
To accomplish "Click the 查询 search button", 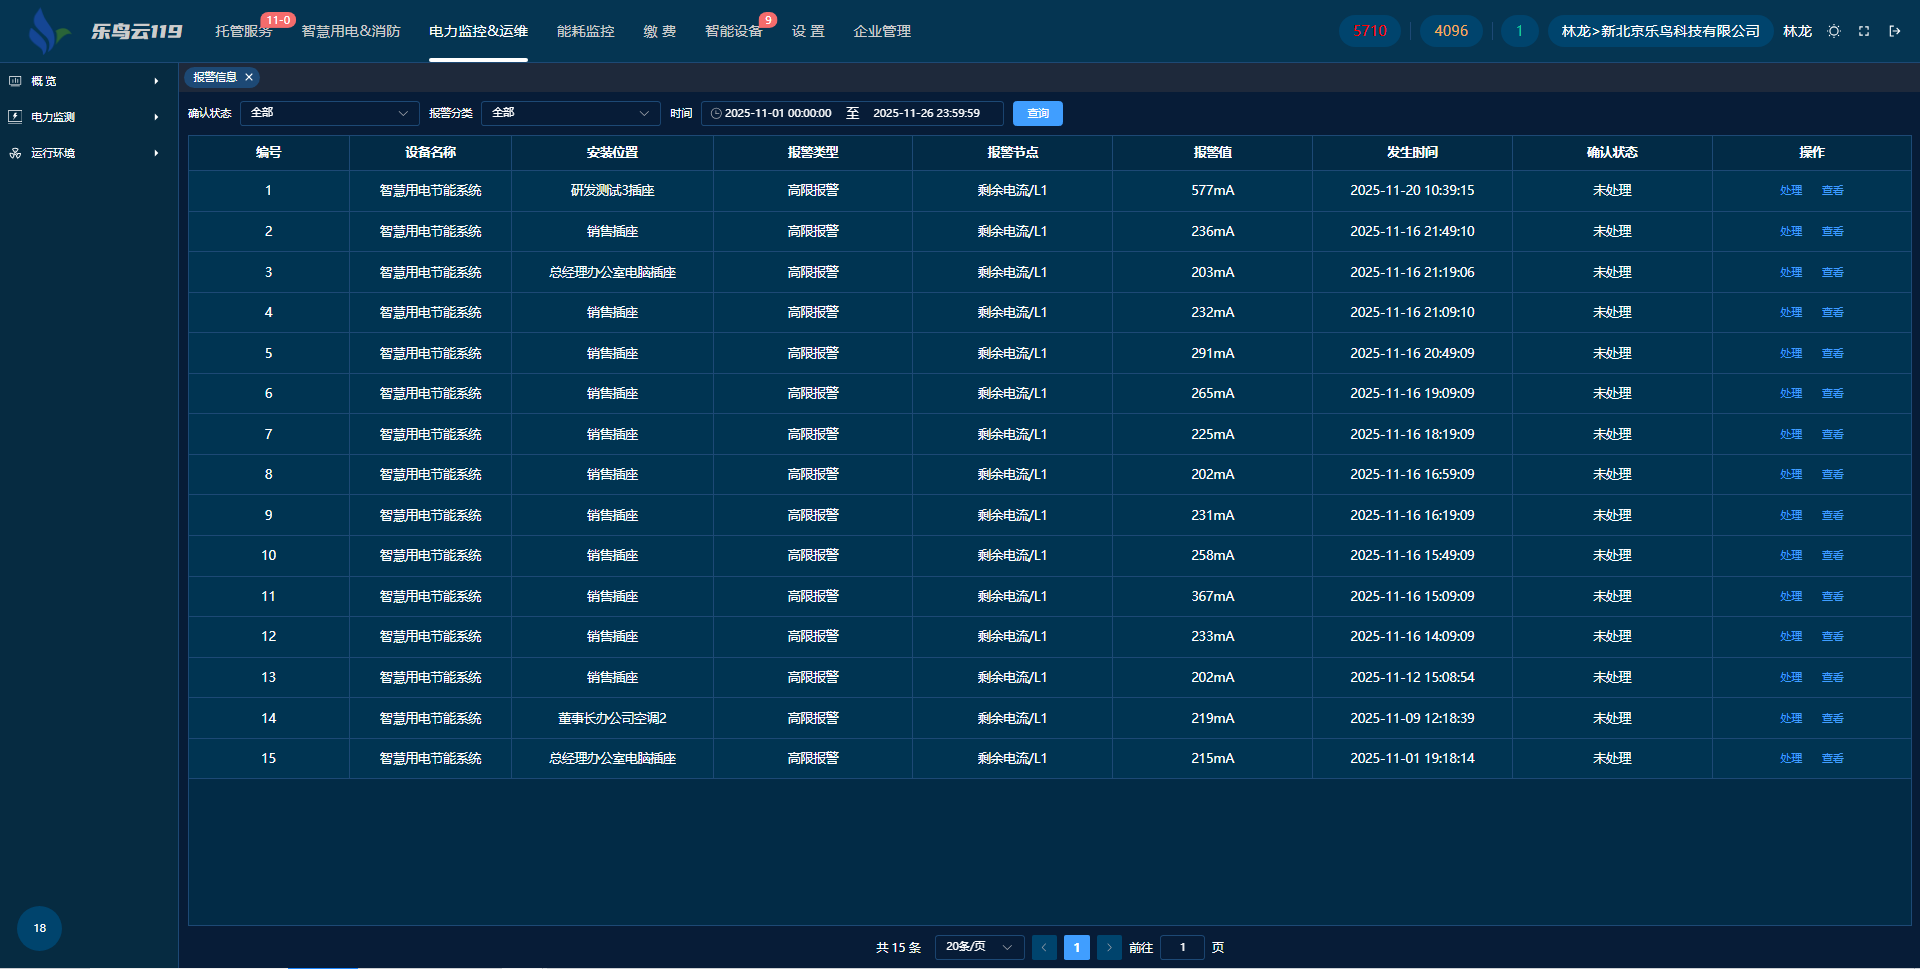I will point(1037,114).
